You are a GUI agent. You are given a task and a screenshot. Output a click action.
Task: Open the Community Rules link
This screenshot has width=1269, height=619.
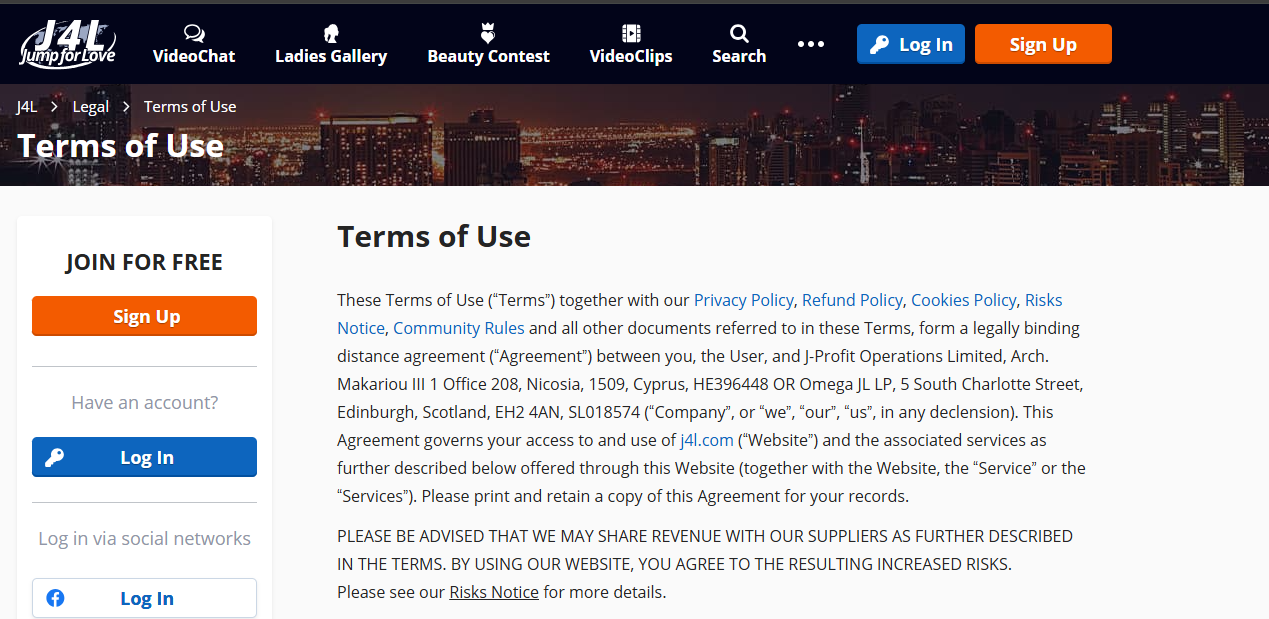[459, 328]
